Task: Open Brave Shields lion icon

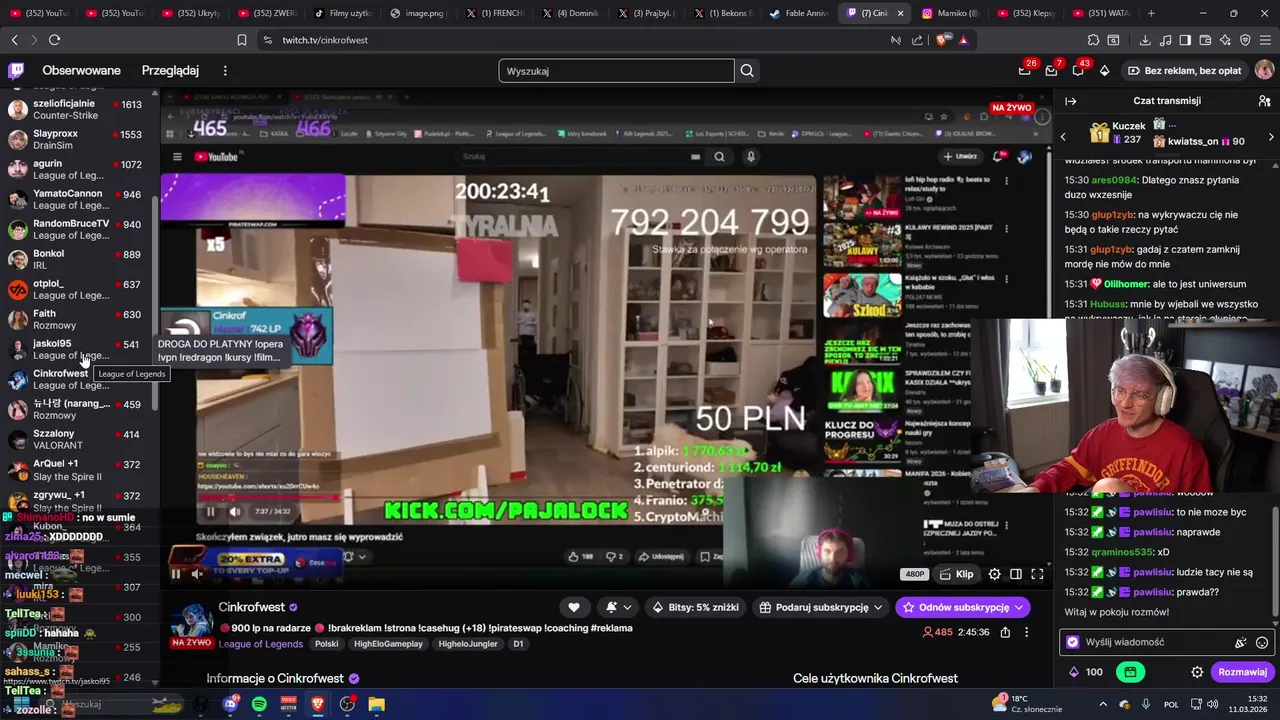Action: point(941,40)
